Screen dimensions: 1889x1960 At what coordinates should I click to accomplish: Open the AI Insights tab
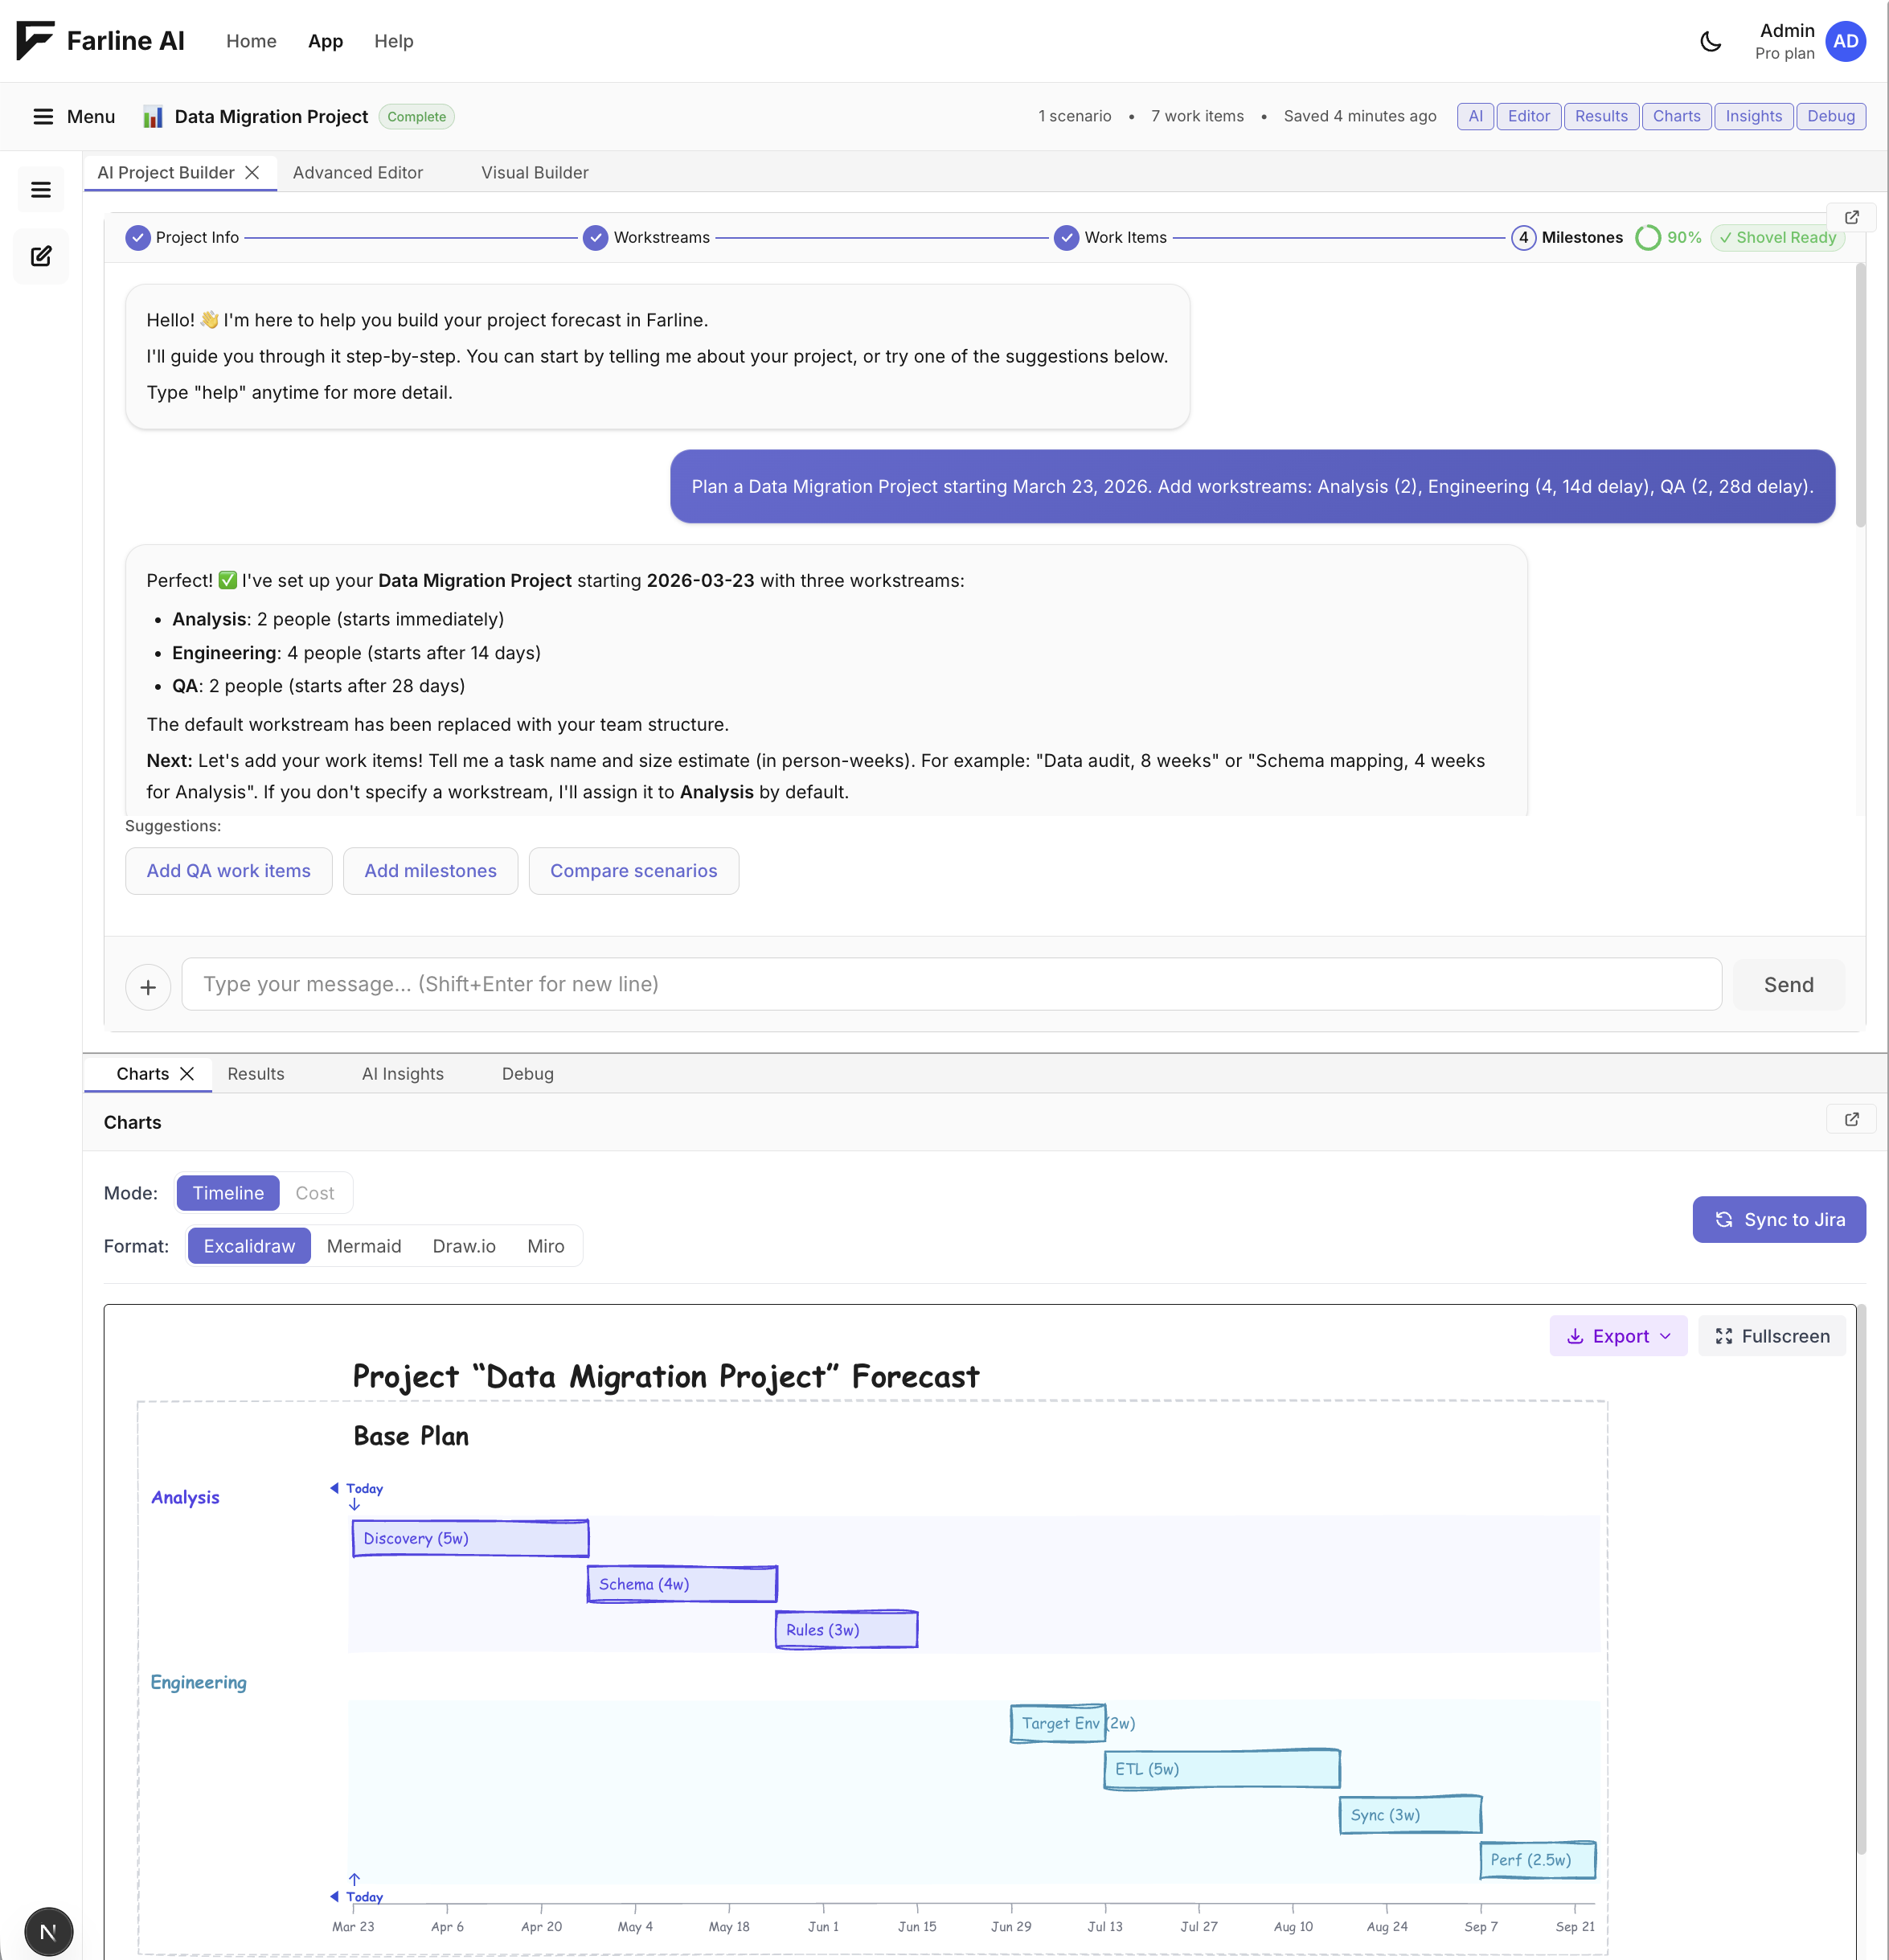point(402,1074)
